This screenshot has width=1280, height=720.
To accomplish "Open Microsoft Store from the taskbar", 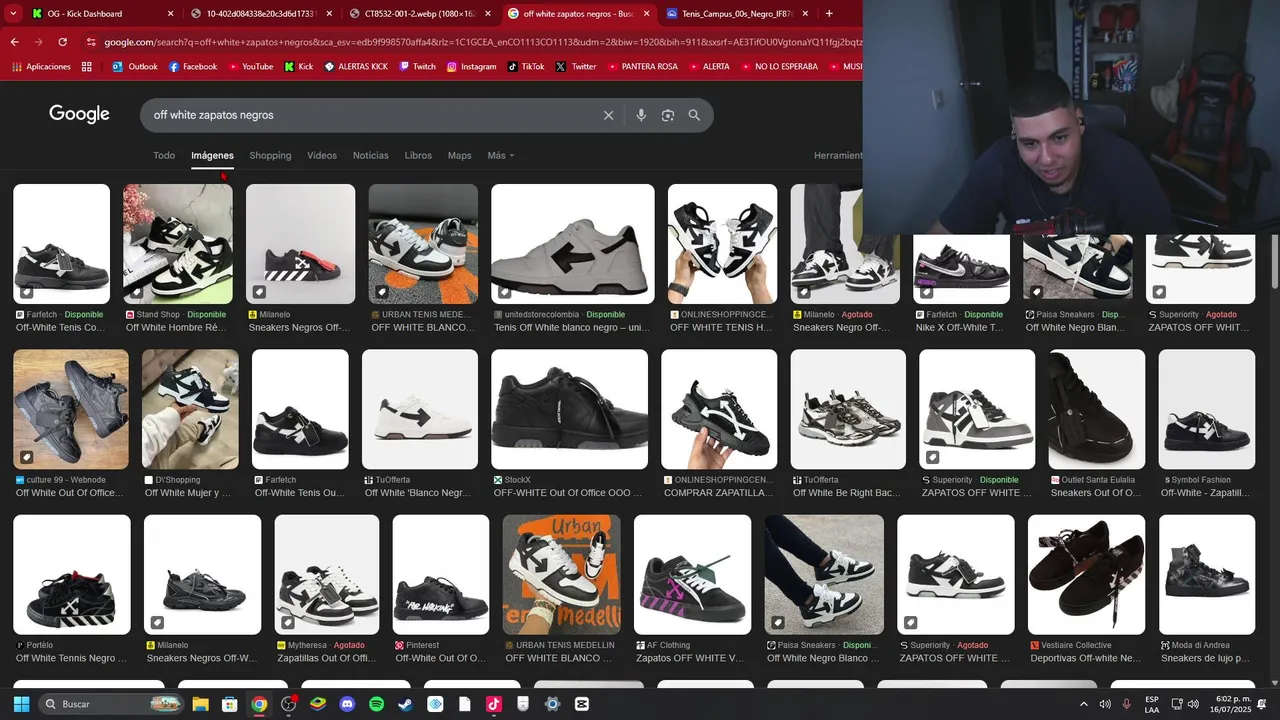I will tap(229, 704).
